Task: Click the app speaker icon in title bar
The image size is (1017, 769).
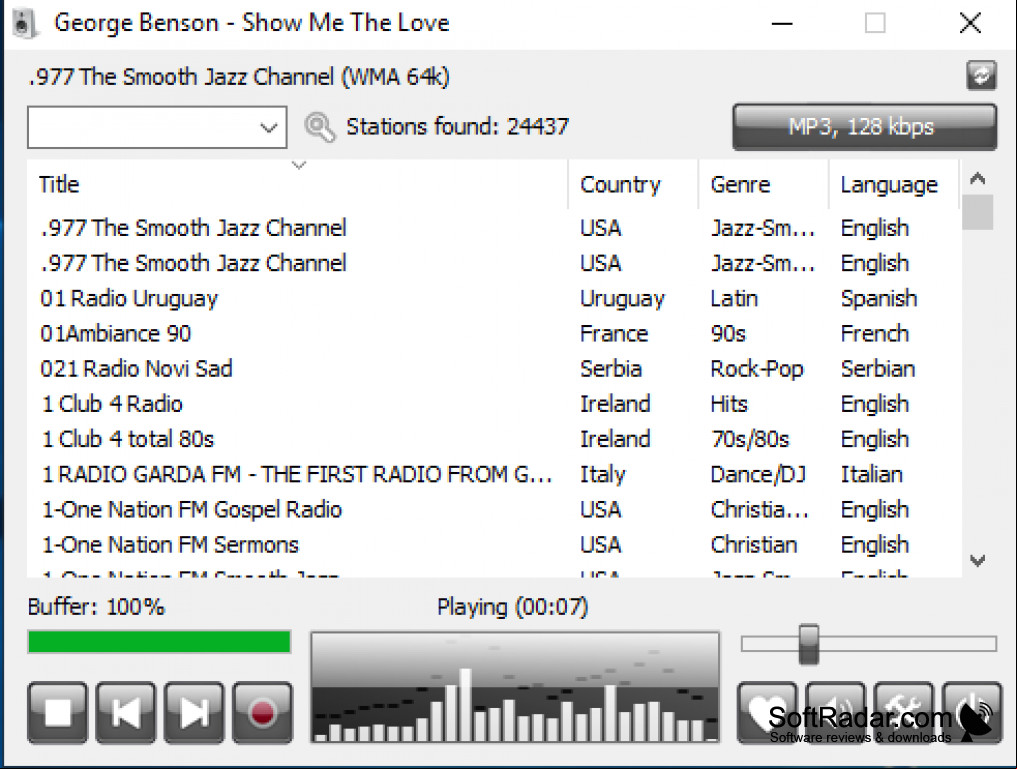Action: point(24,23)
